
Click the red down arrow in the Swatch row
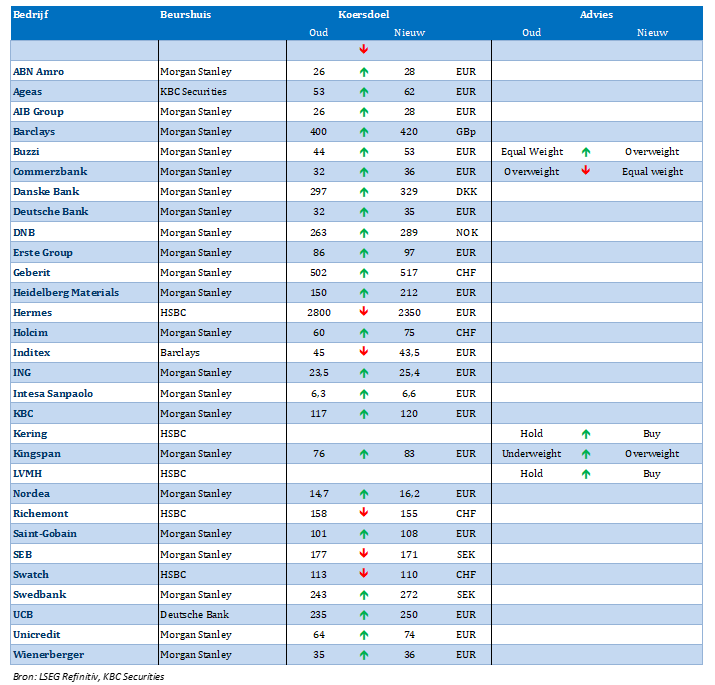(363, 573)
